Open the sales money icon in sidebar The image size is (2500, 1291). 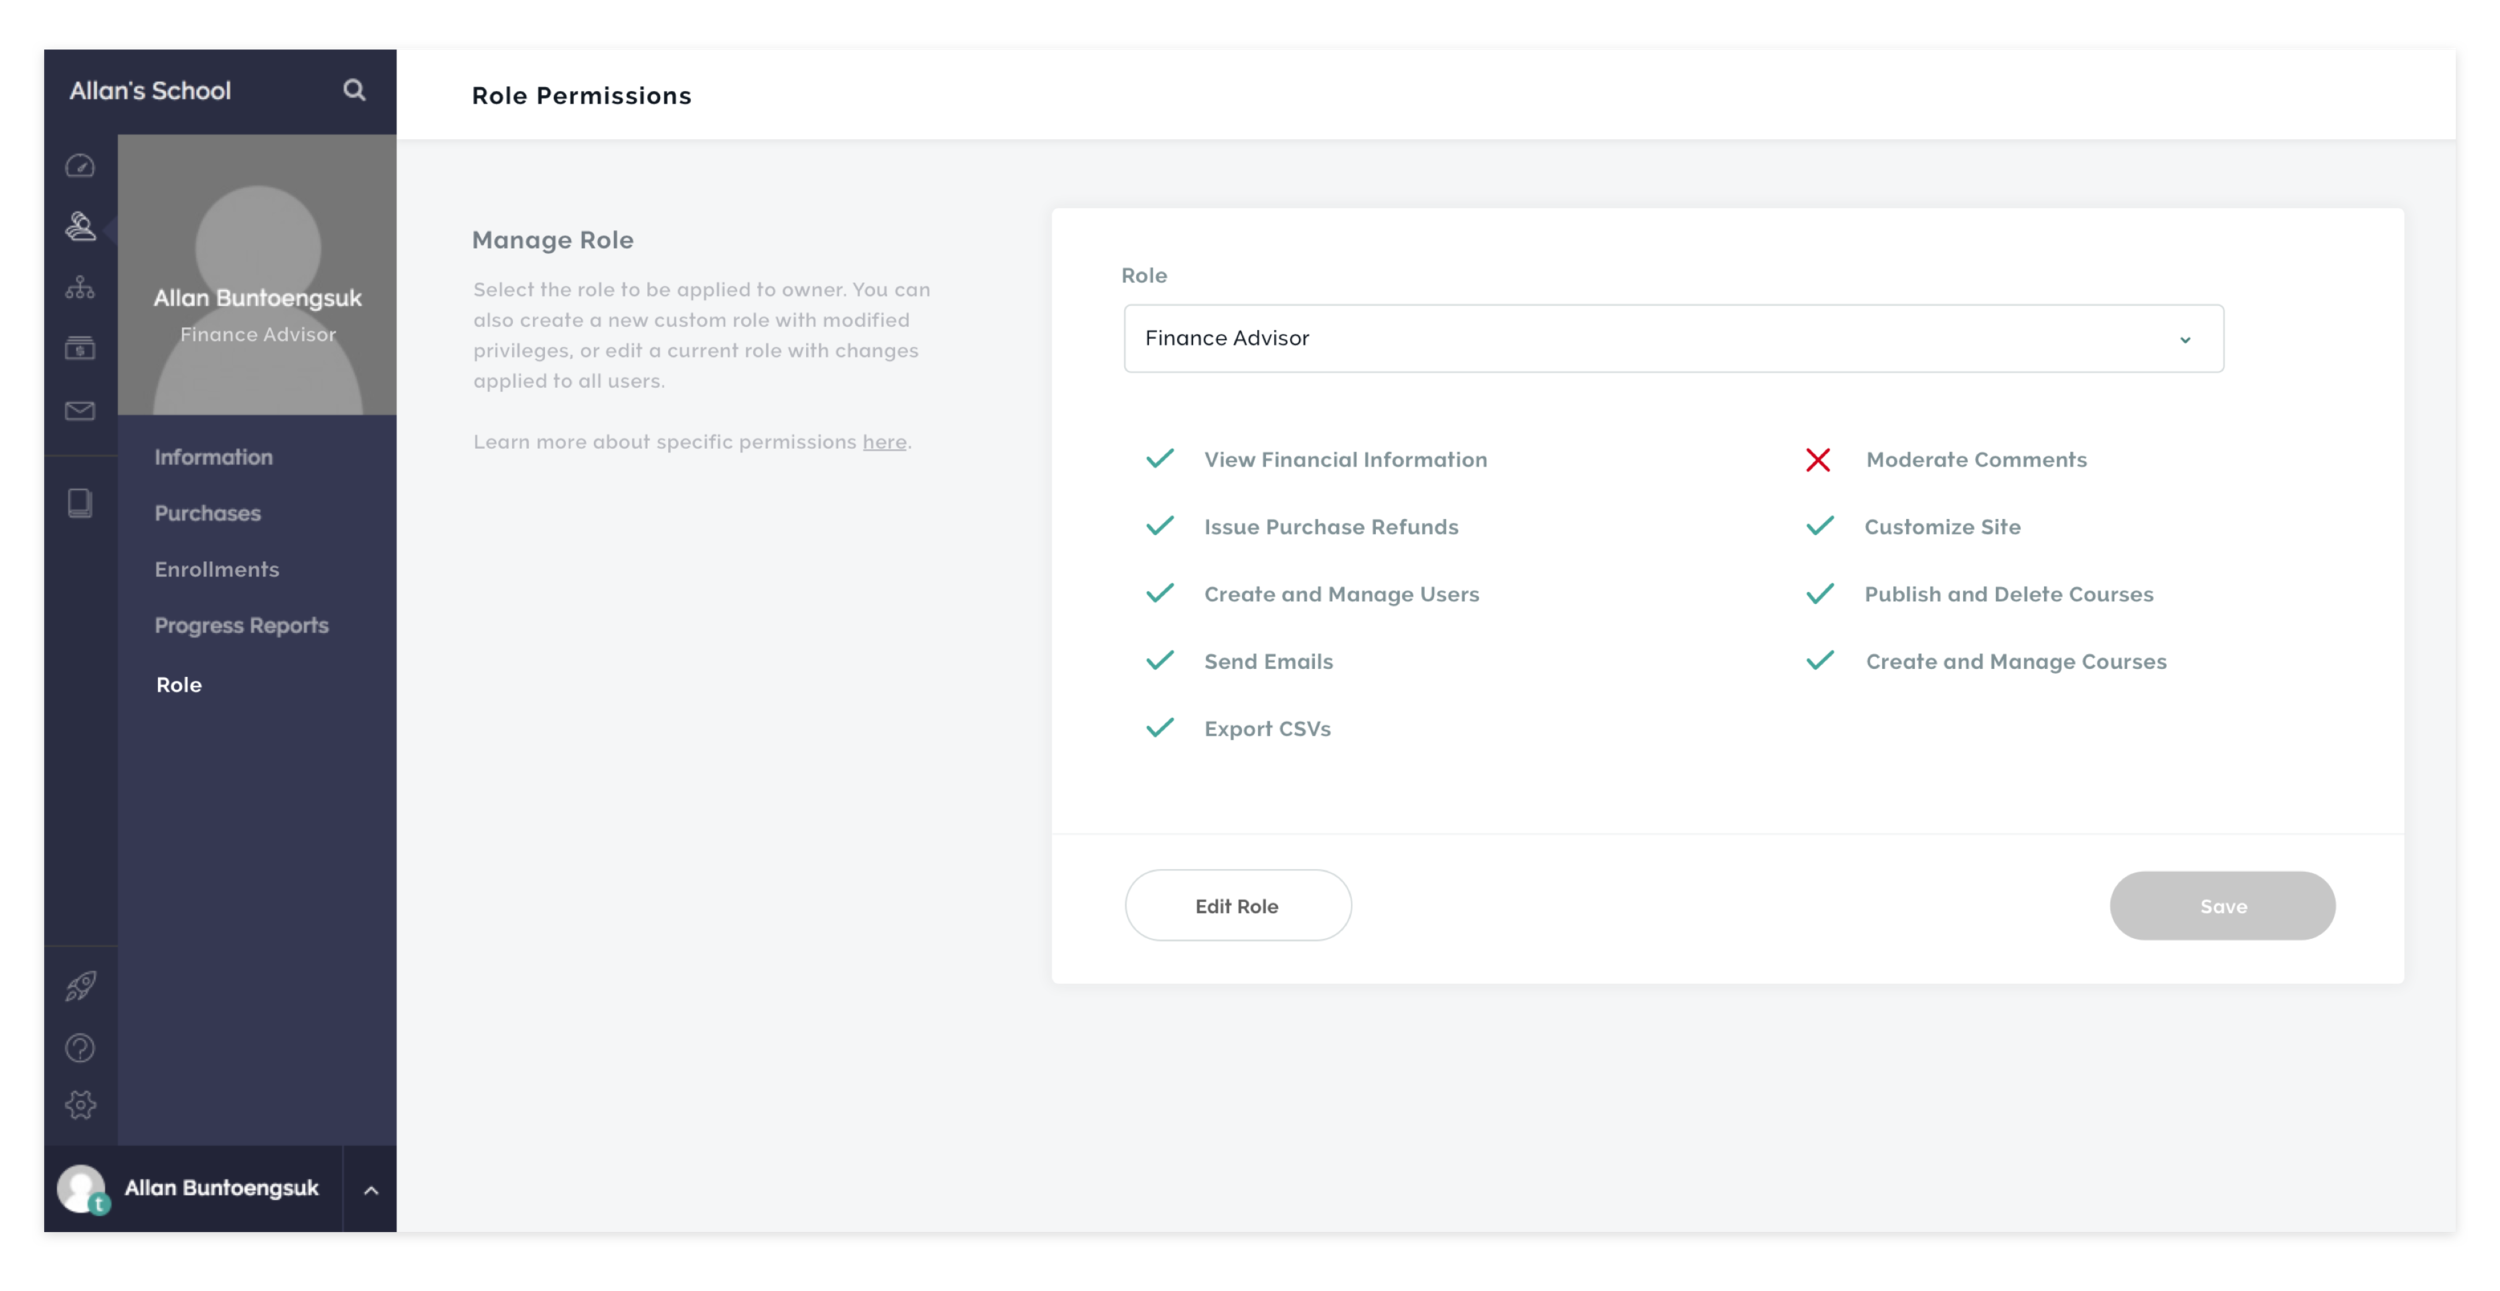pyautogui.click(x=80, y=348)
